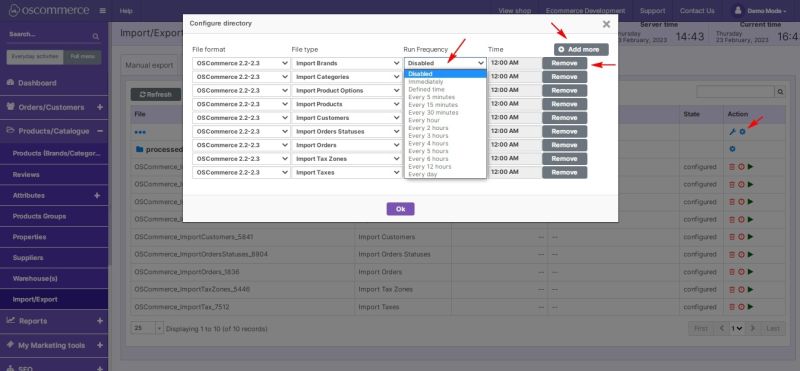800x371 pixels.
Task: Expand the Reports sidebar section
Action: (x=99, y=321)
